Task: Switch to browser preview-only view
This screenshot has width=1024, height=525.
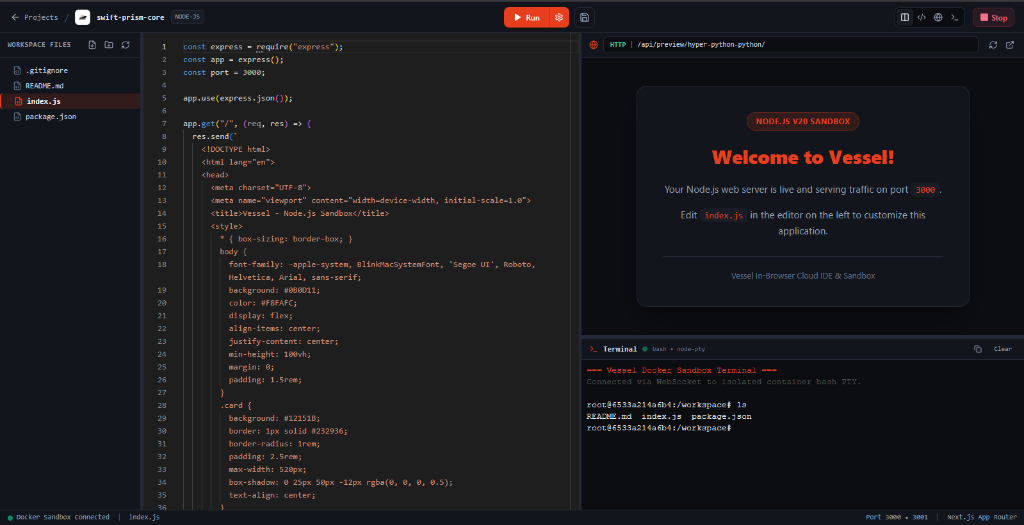Action: coord(938,18)
